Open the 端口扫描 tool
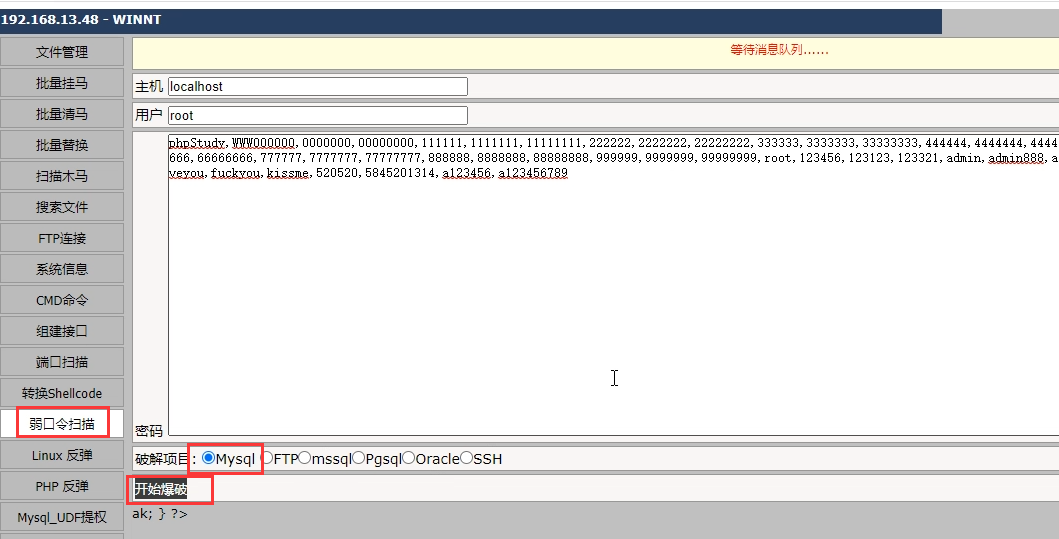Screen dimensions: 1059x539 62,362
